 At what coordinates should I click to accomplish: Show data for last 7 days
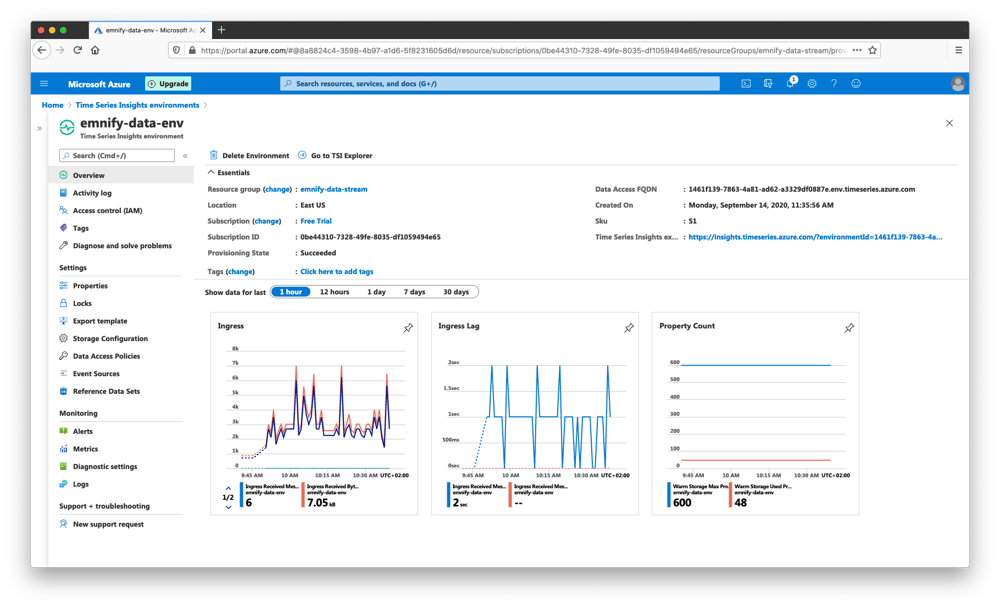pos(415,292)
